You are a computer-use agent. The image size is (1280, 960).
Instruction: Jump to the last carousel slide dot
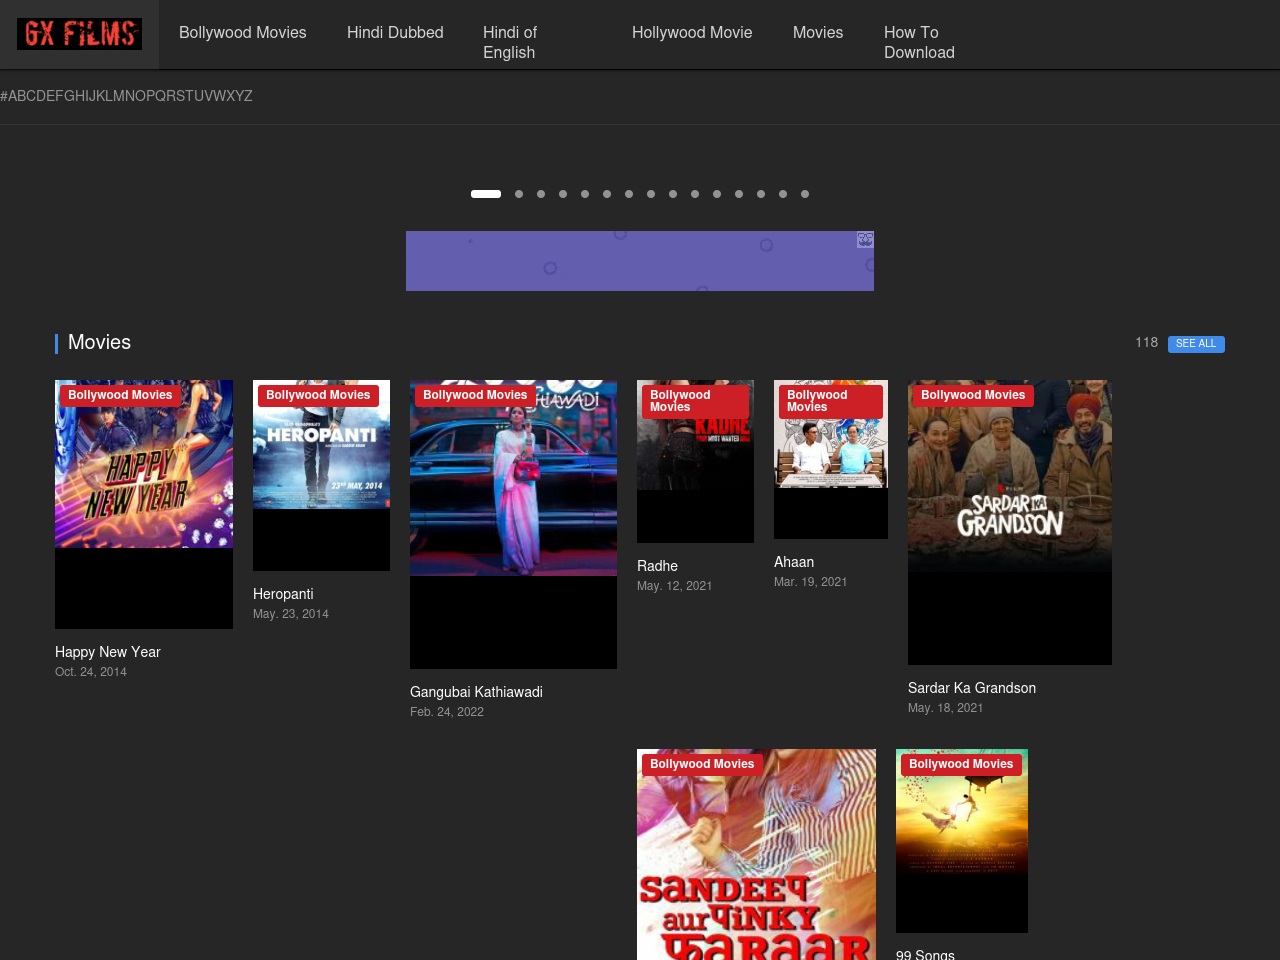click(805, 194)
